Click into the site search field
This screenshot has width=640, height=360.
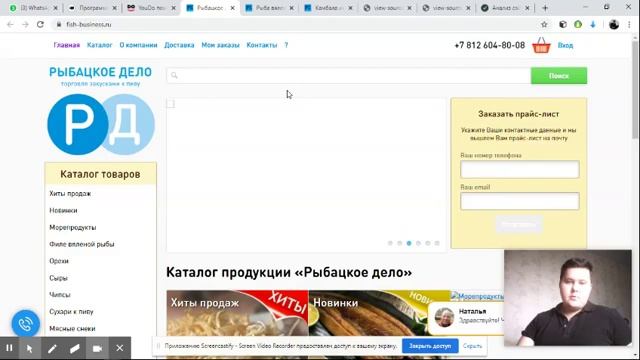pos(349,76)
